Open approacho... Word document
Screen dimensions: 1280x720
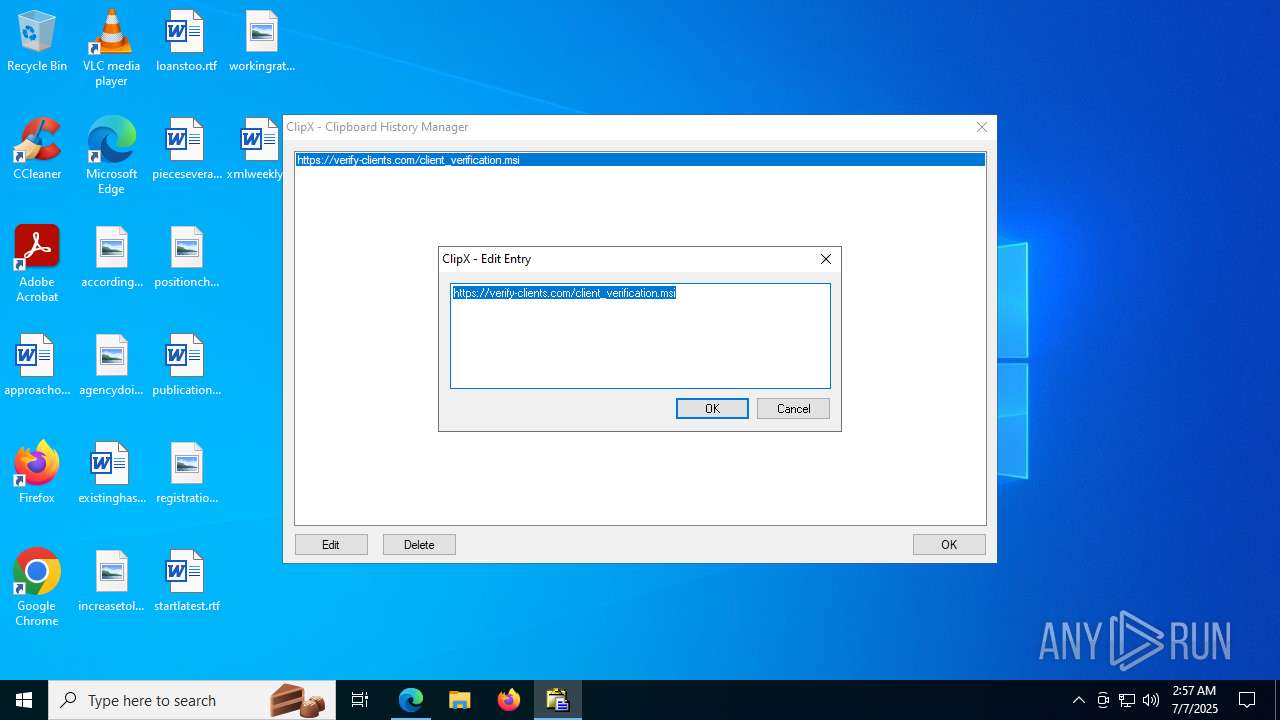pyautogui.click(x=37, y=366)
